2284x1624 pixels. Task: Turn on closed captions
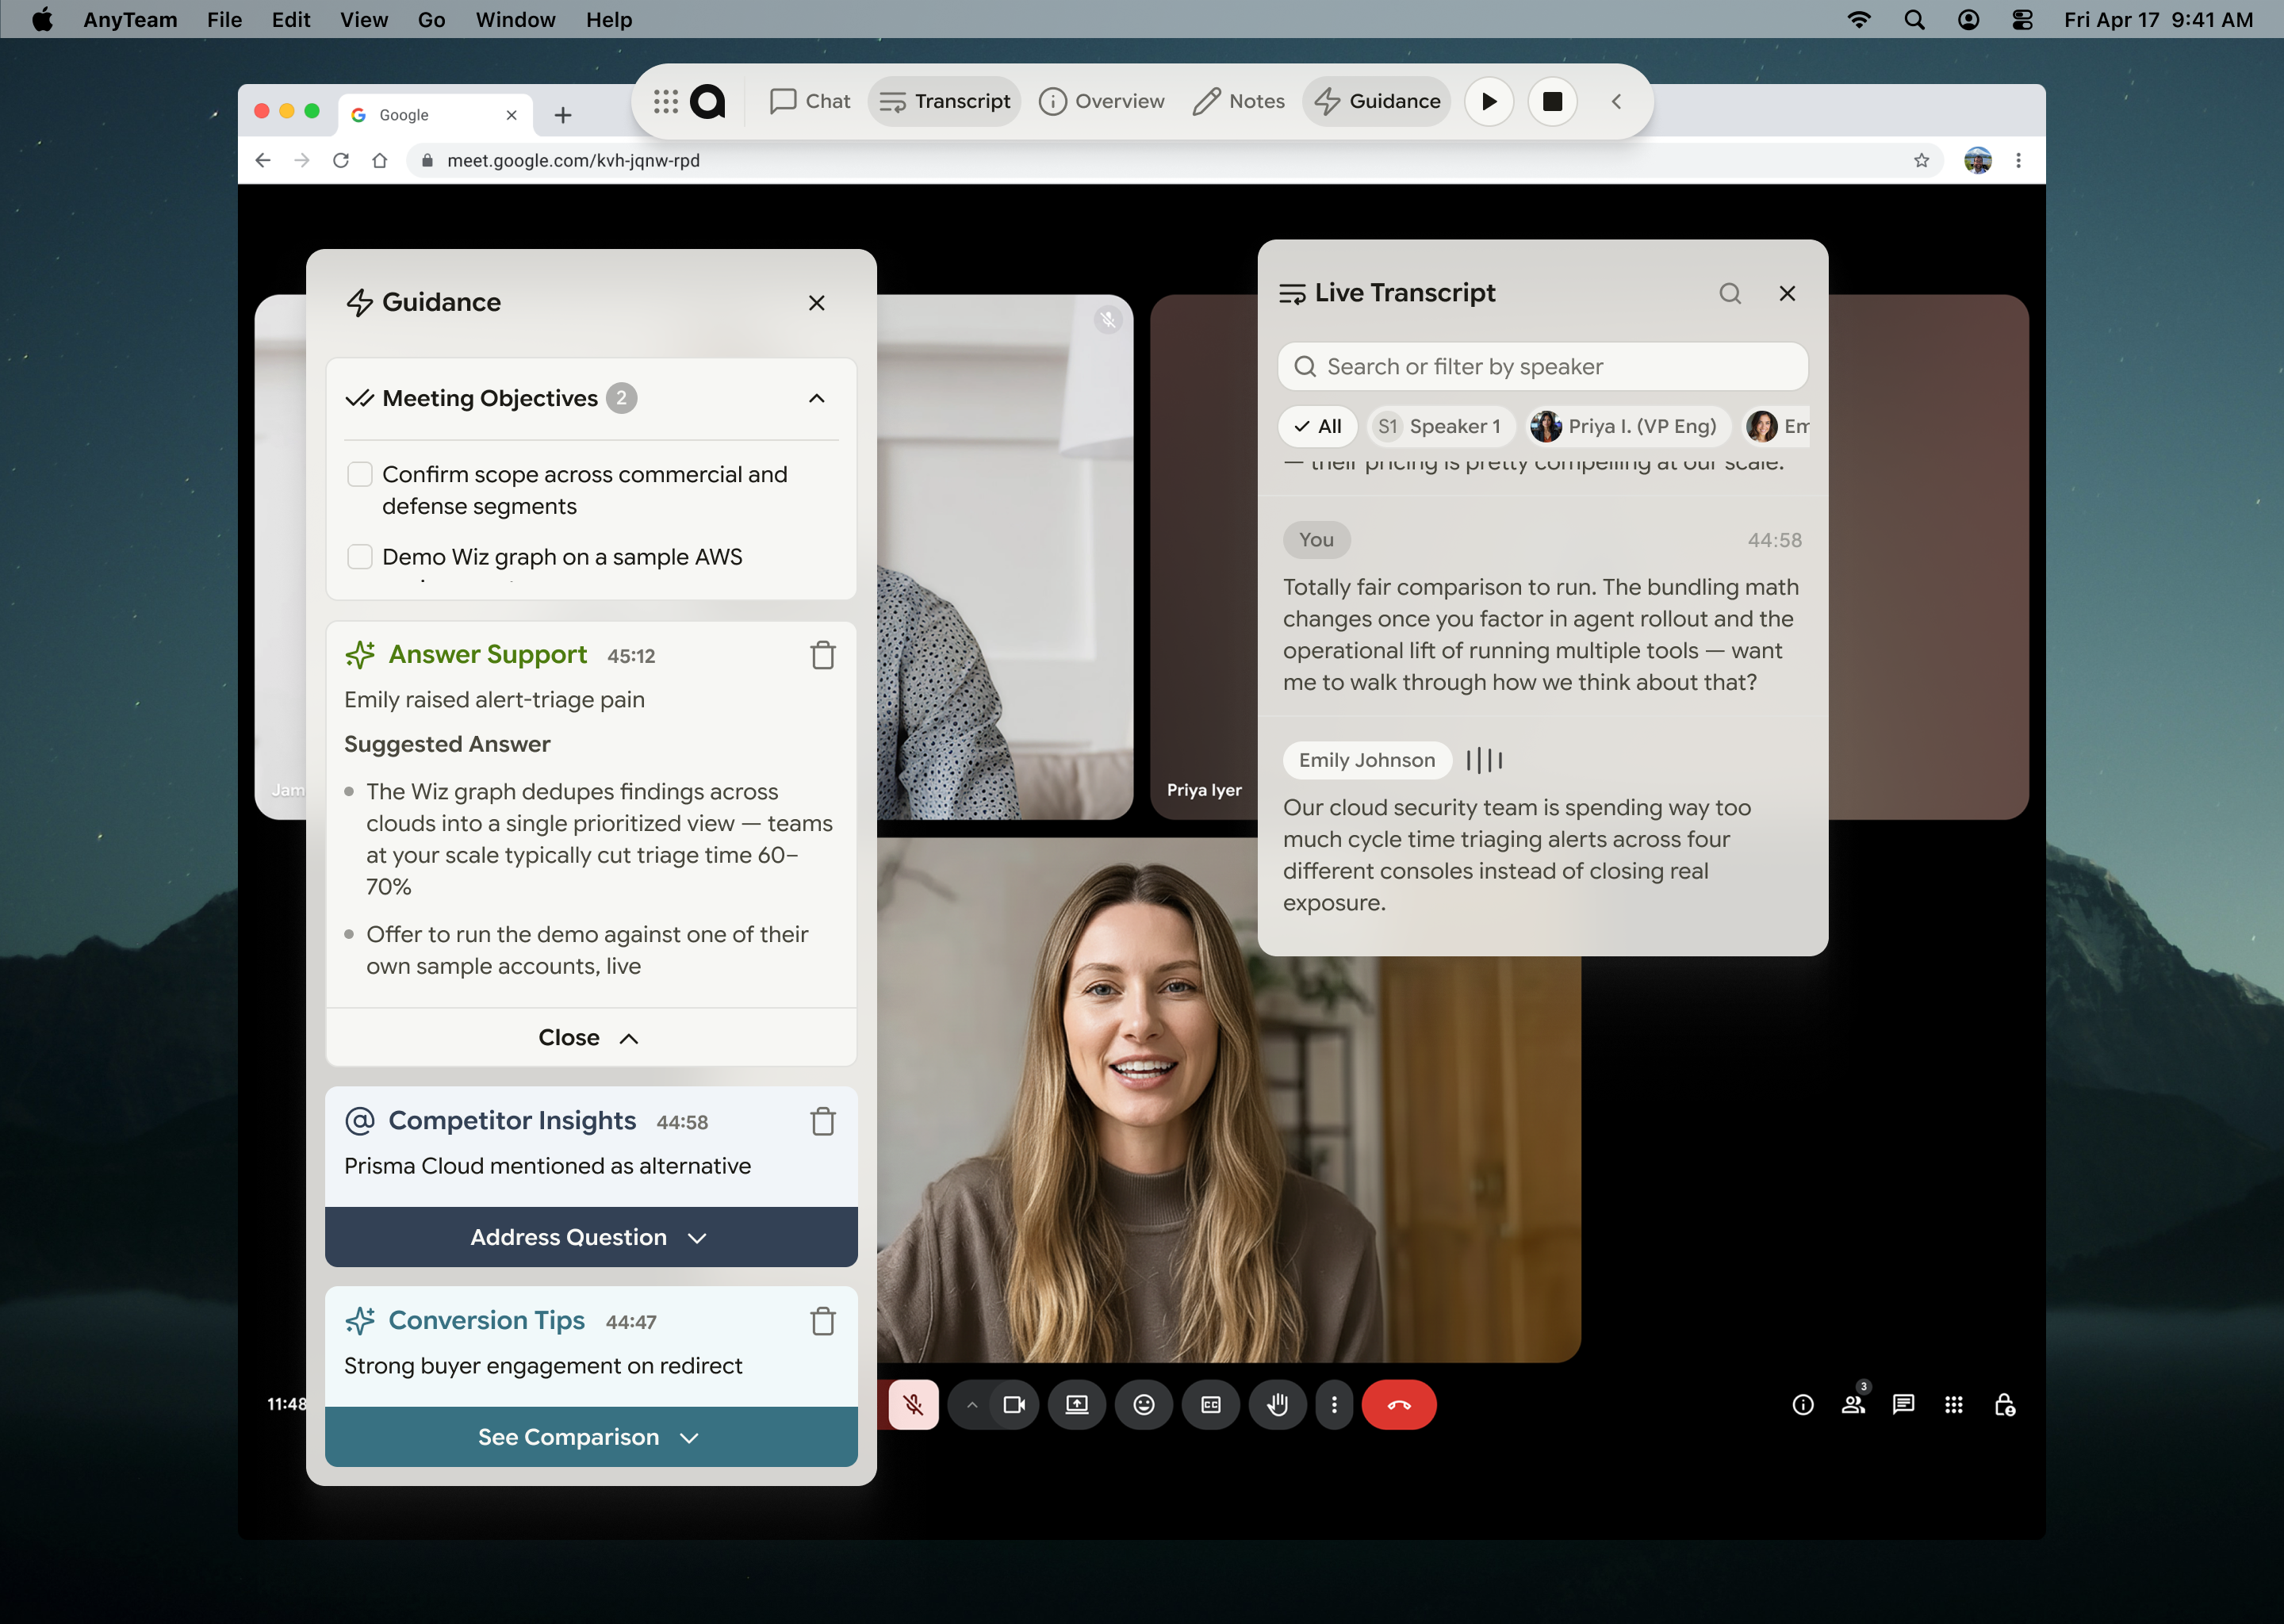click(1211, 1405)
